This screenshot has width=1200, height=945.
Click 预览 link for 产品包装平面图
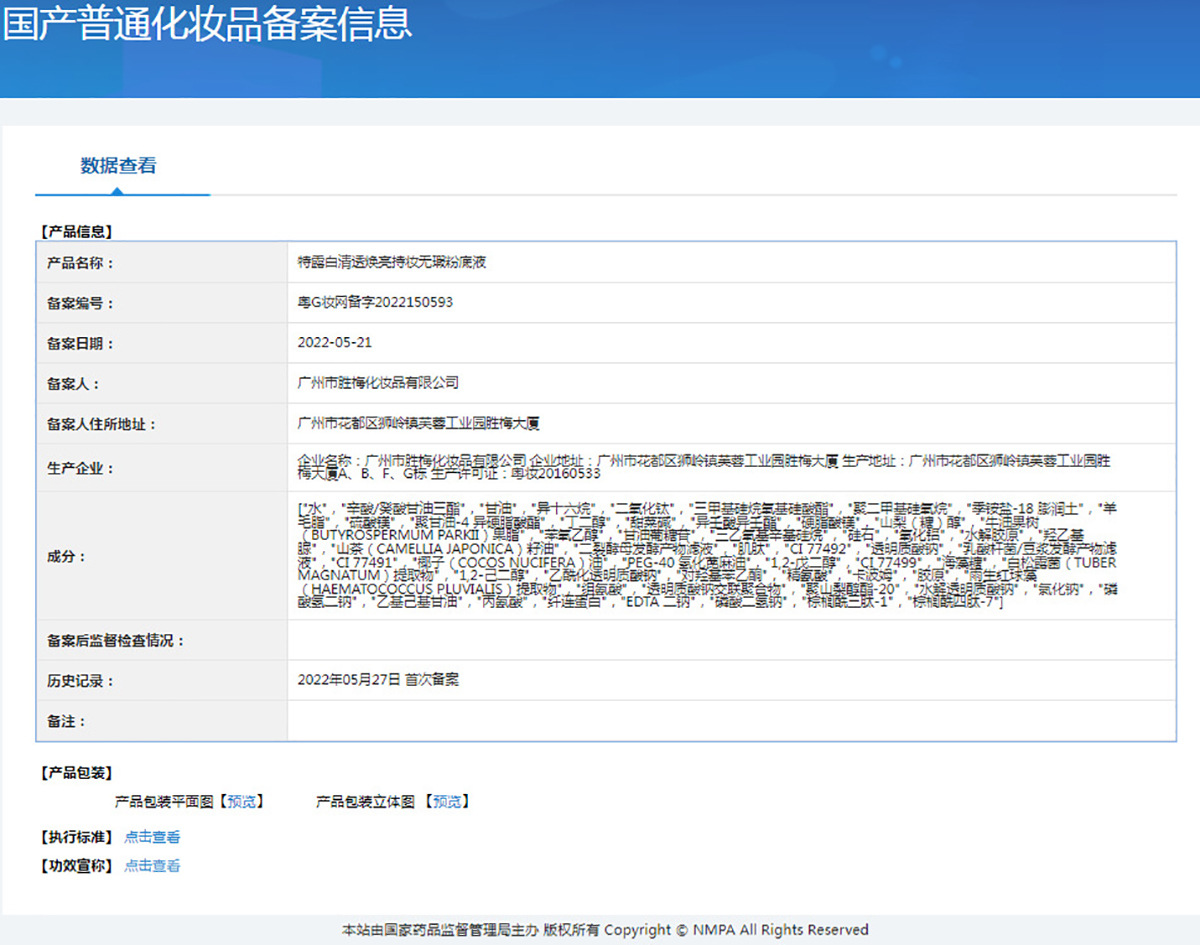coord(240,801)
